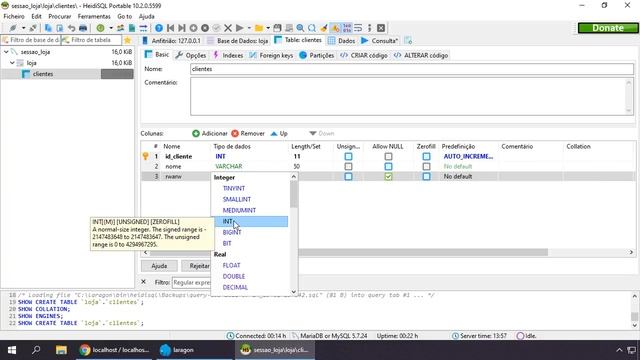Click the Copy toolbar icon
Screen dimensions: 640x360
pyautogui.click(x=48, y=28)
